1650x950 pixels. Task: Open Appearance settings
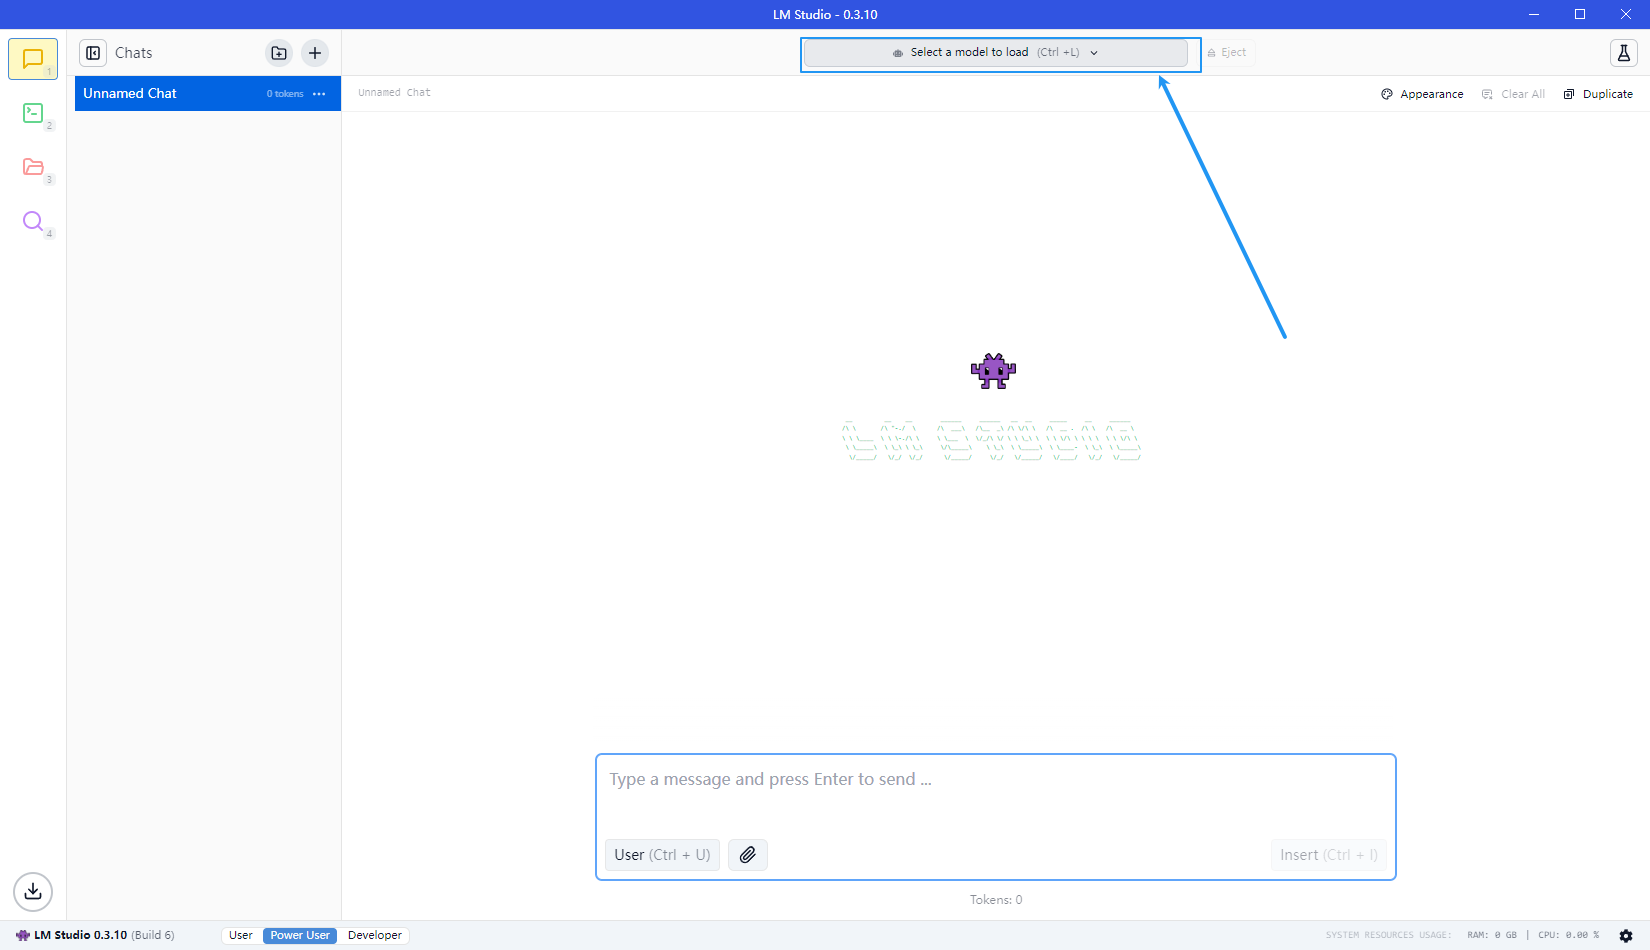[1422, 94]
